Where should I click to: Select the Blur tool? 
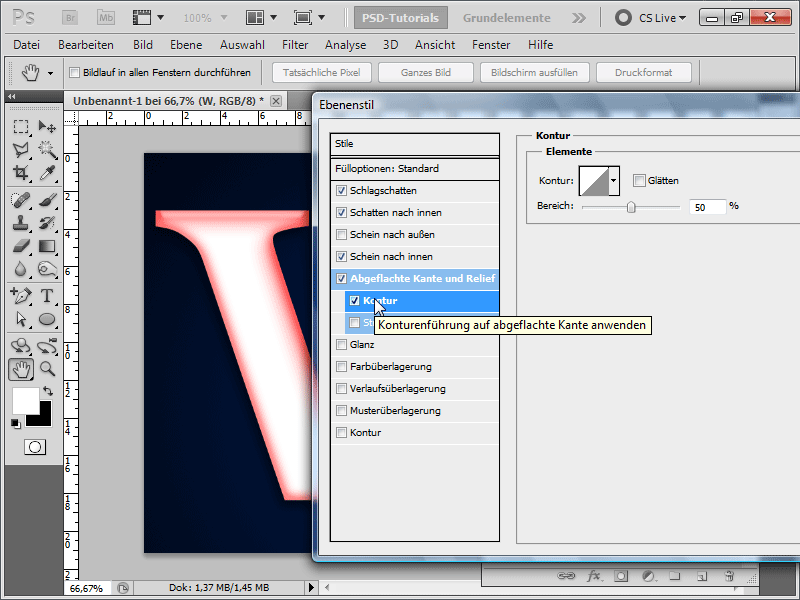click(21, 269)
